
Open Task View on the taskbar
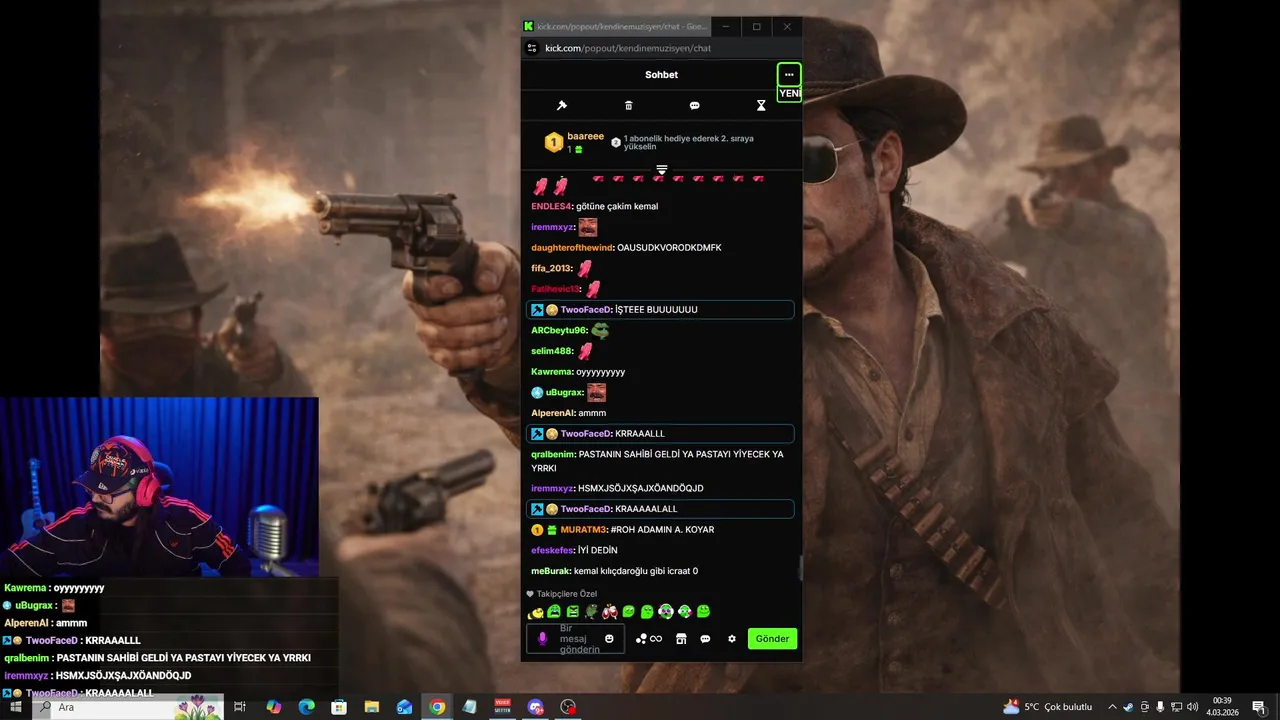(240, 707)
